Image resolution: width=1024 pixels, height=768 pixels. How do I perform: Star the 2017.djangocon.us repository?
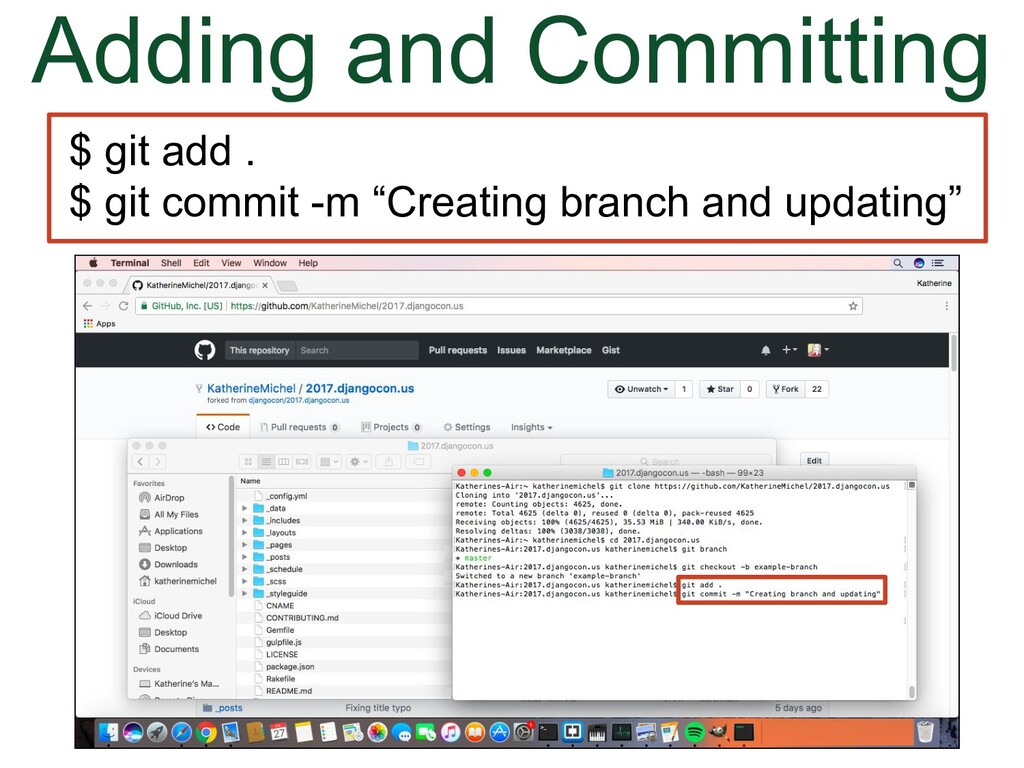[719, 389]
